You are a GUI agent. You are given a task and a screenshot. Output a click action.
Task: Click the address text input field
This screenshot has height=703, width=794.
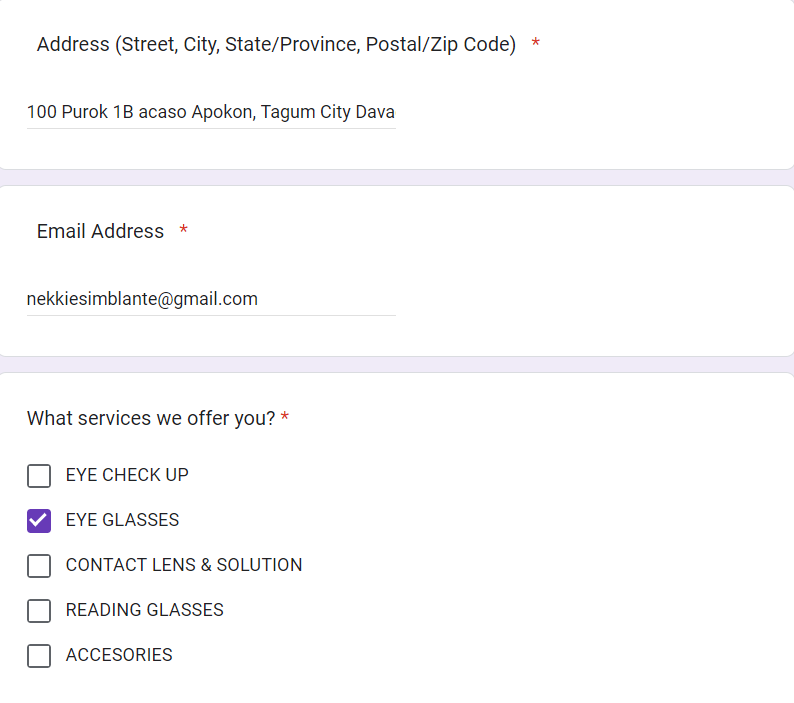(x=211, y=112)
